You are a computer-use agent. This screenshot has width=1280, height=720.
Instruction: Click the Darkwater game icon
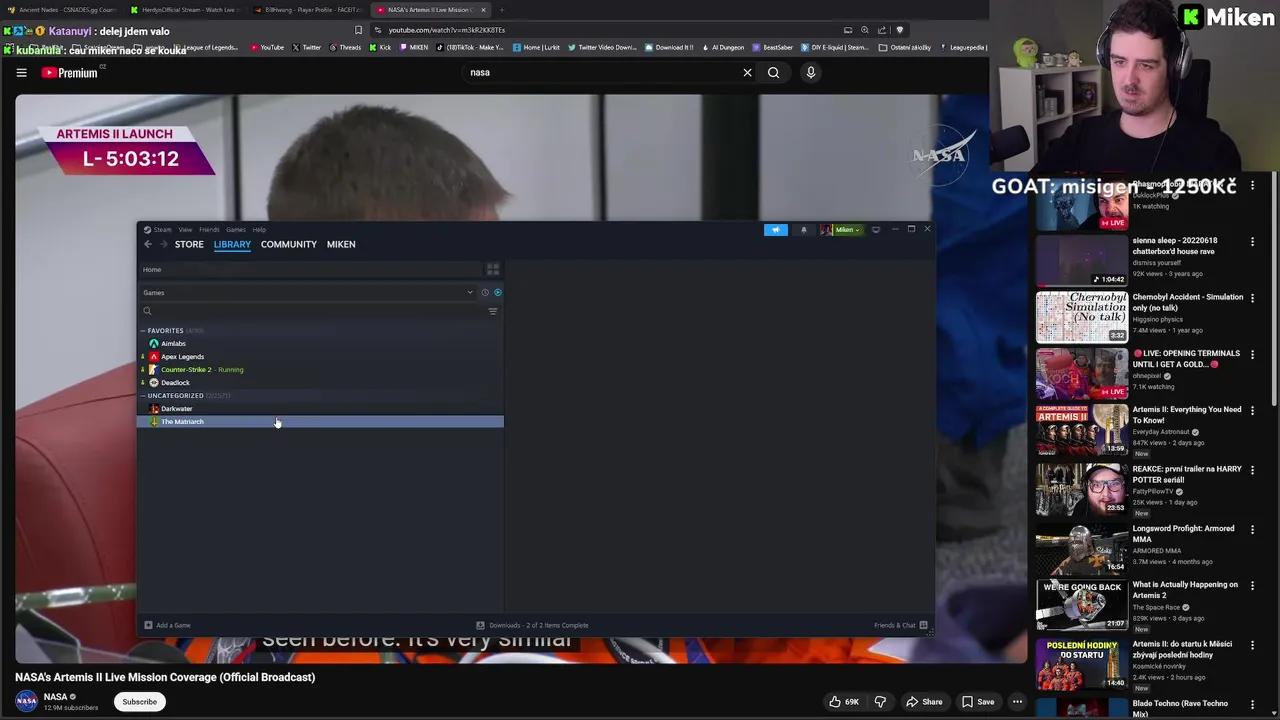pos(154,409)
